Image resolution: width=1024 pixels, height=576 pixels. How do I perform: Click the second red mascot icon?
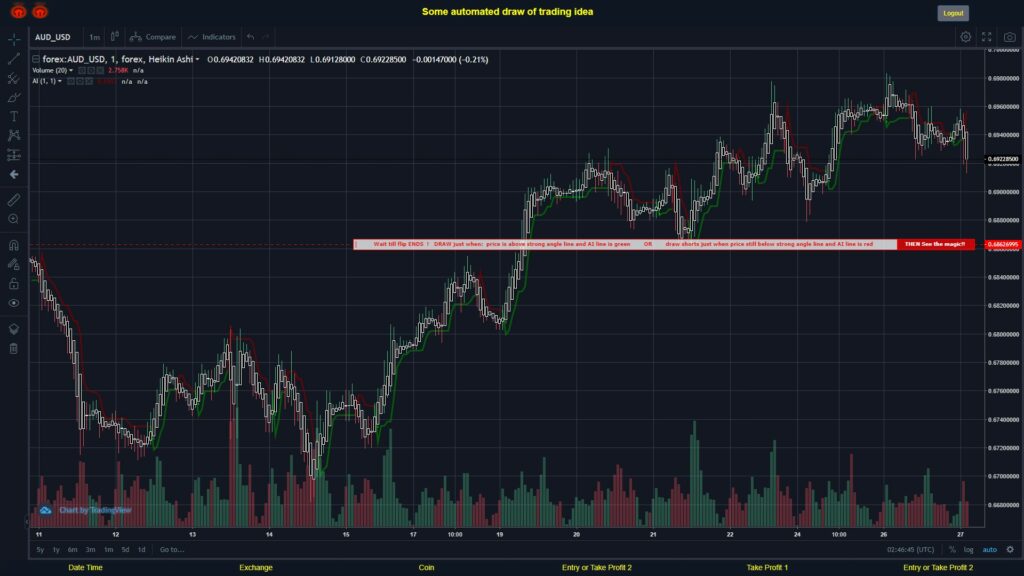pos(40,11)
